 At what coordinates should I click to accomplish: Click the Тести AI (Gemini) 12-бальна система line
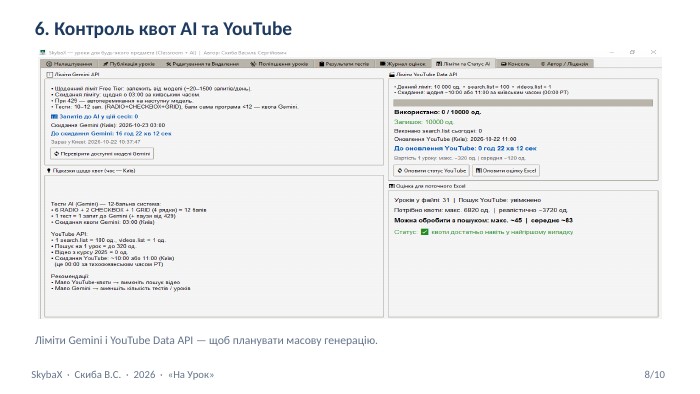(105, 204)
